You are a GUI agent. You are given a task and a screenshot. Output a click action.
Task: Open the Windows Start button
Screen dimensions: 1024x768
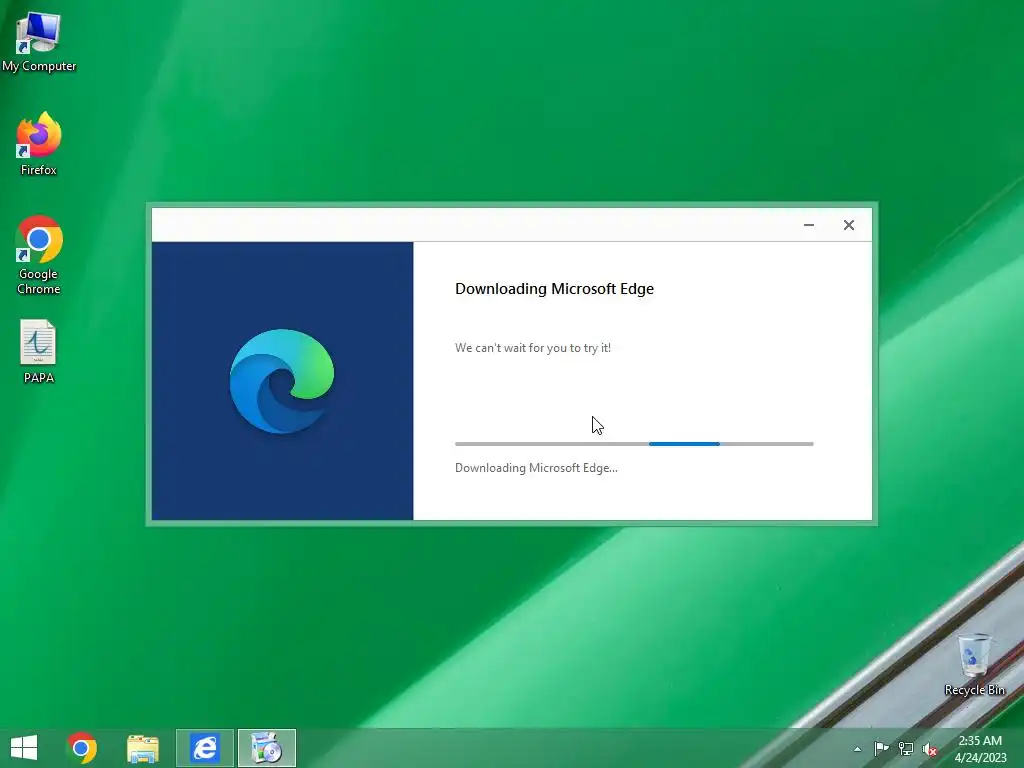point(24,748)
